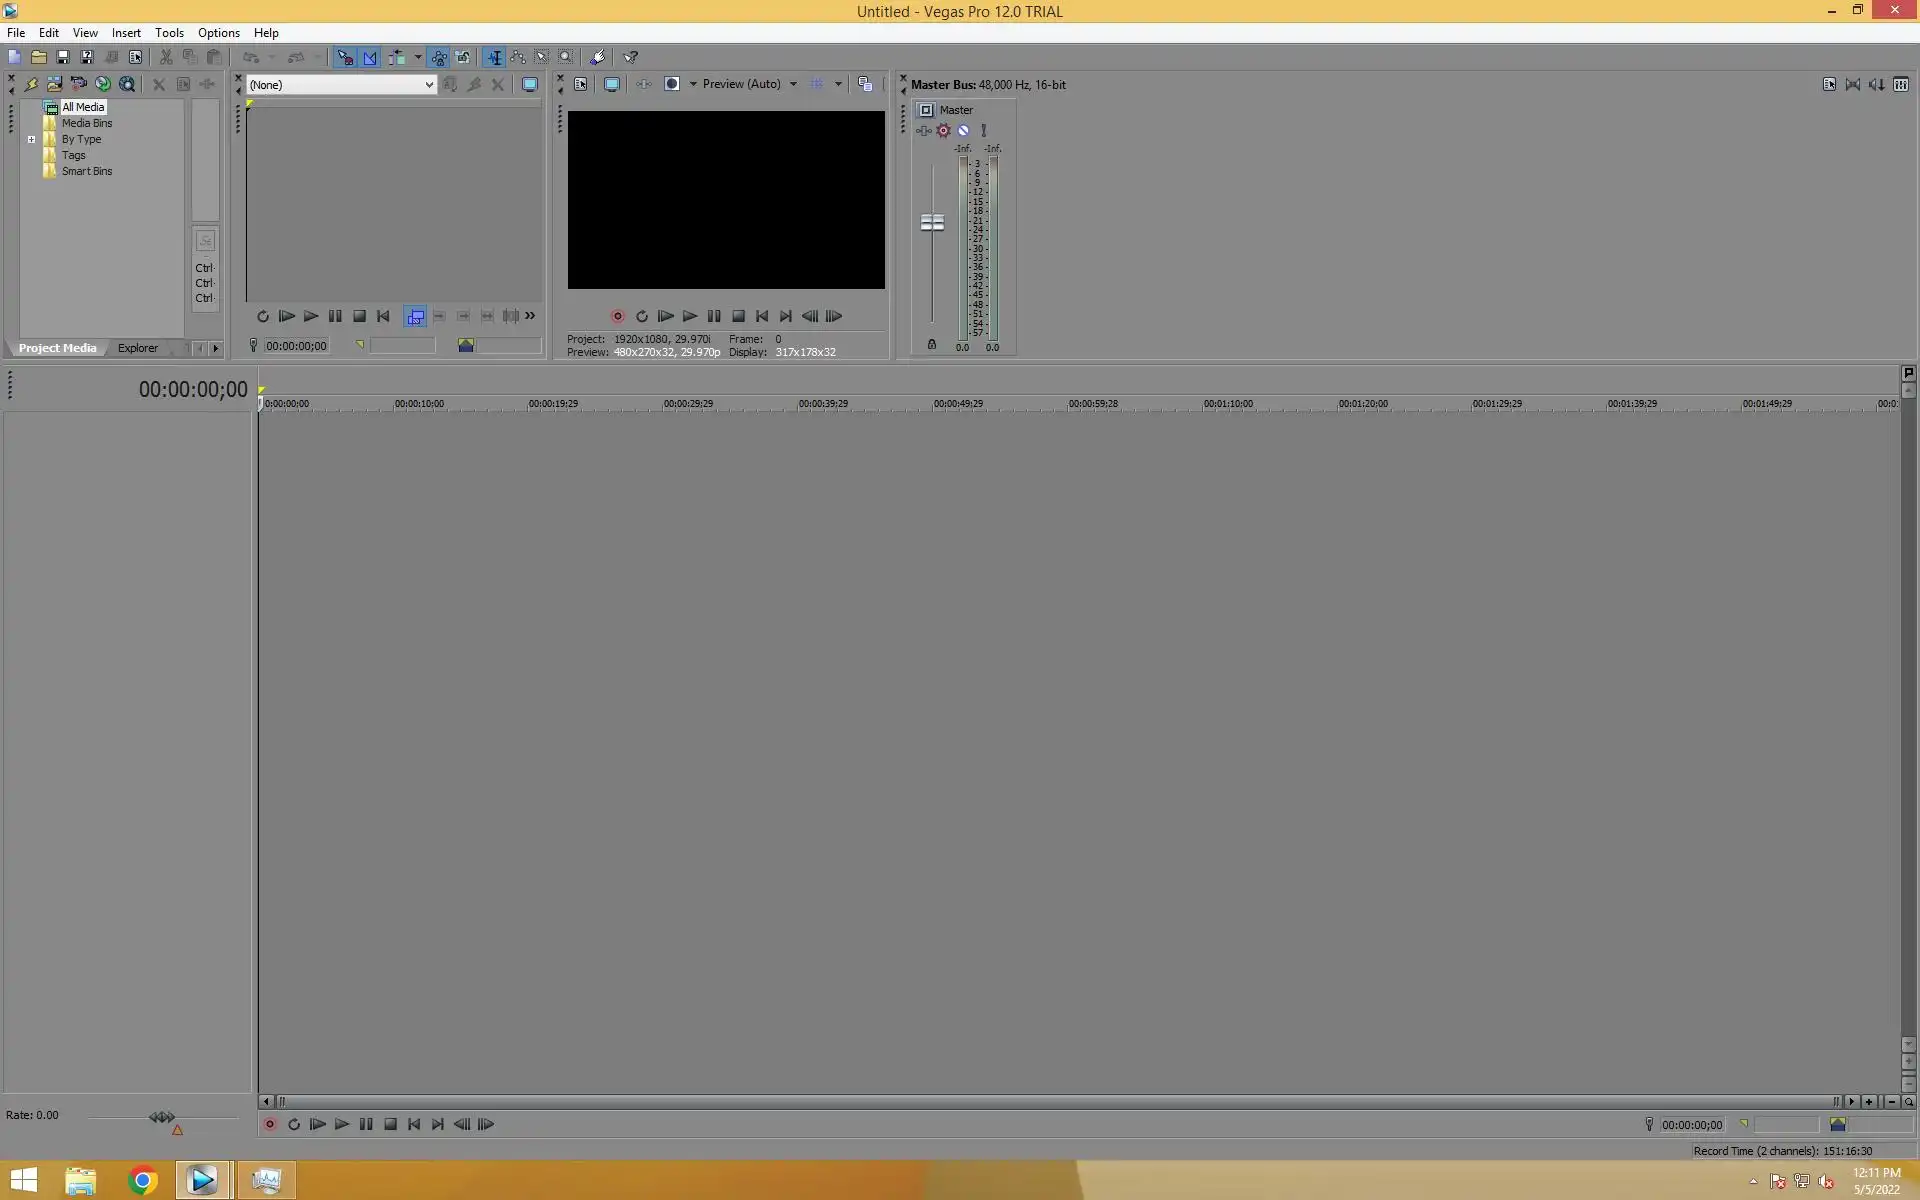Open the Tools menu
Screen dimensions: 1920x1200
coord(168,33)
